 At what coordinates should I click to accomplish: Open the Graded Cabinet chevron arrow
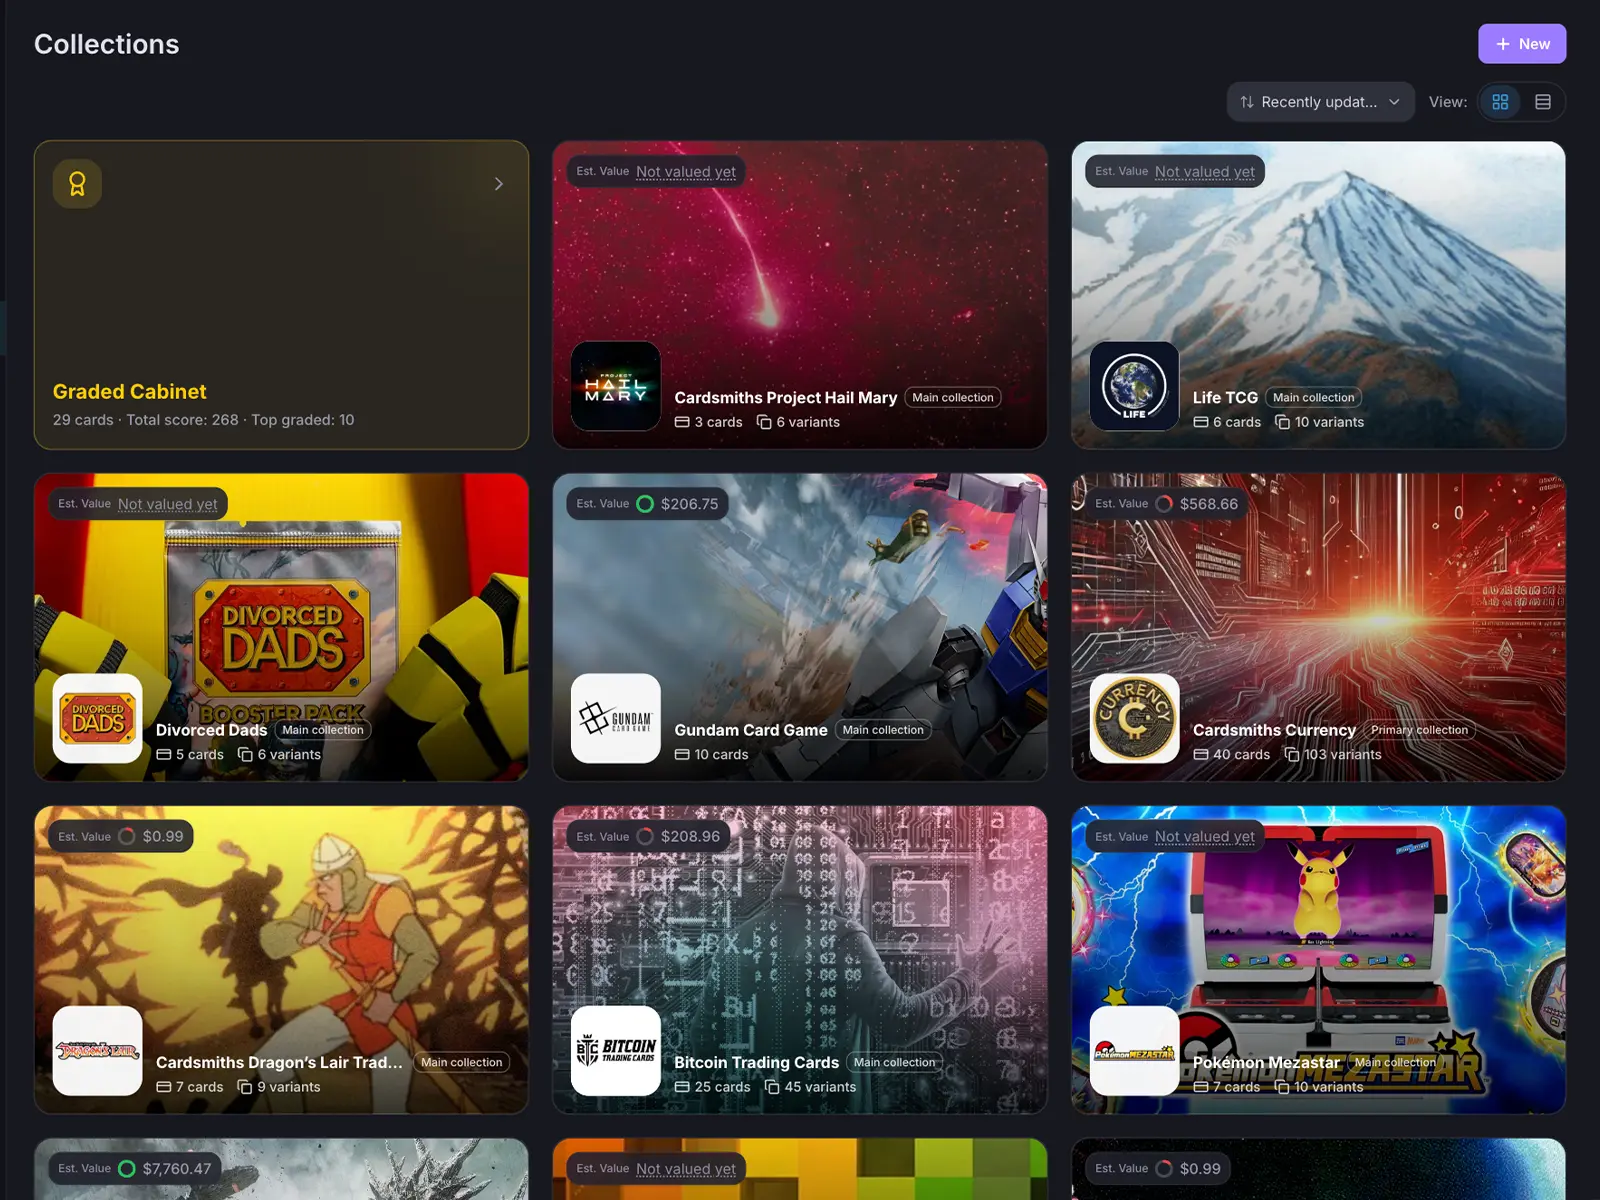(499, 184)
